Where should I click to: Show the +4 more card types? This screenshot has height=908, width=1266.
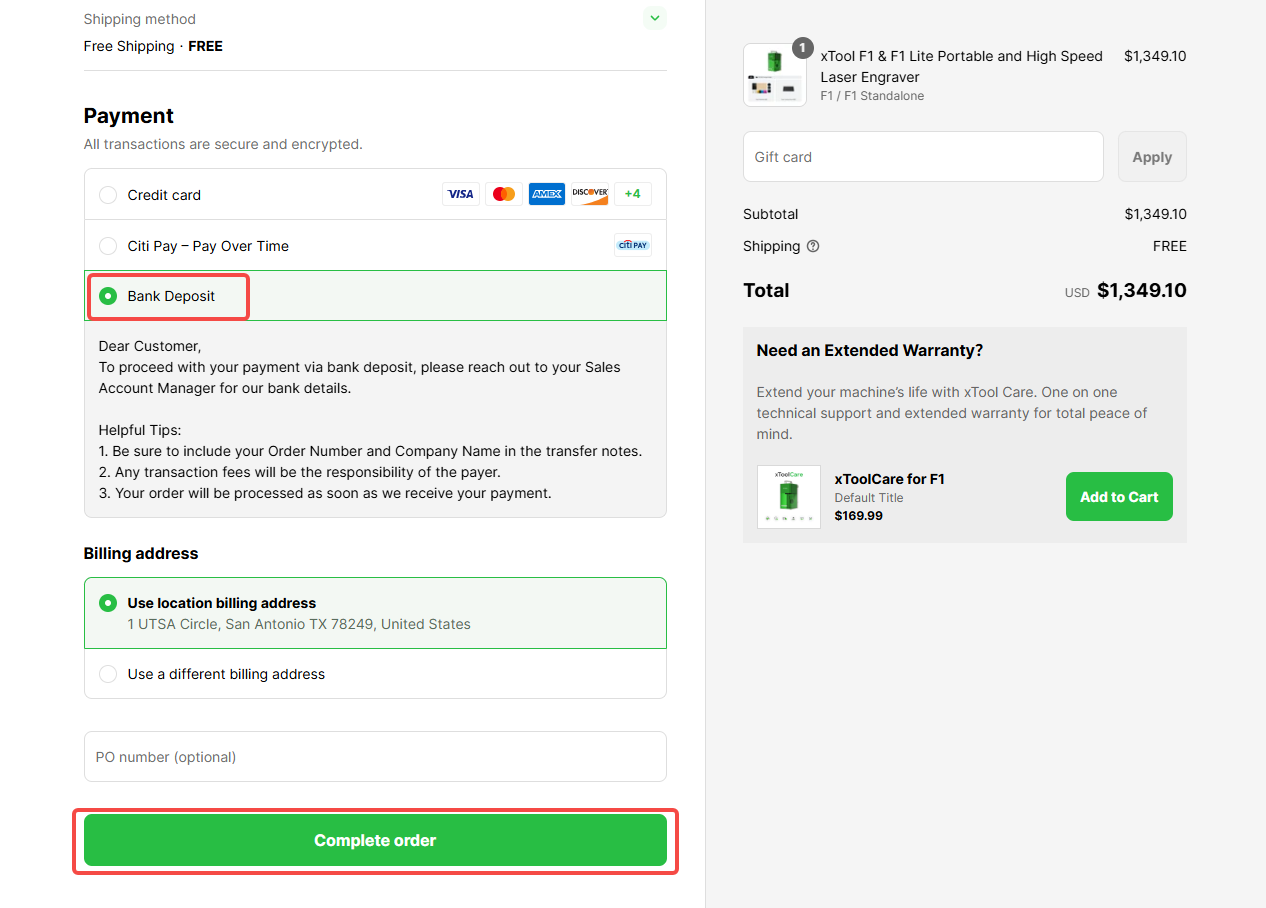coord(633,194)
